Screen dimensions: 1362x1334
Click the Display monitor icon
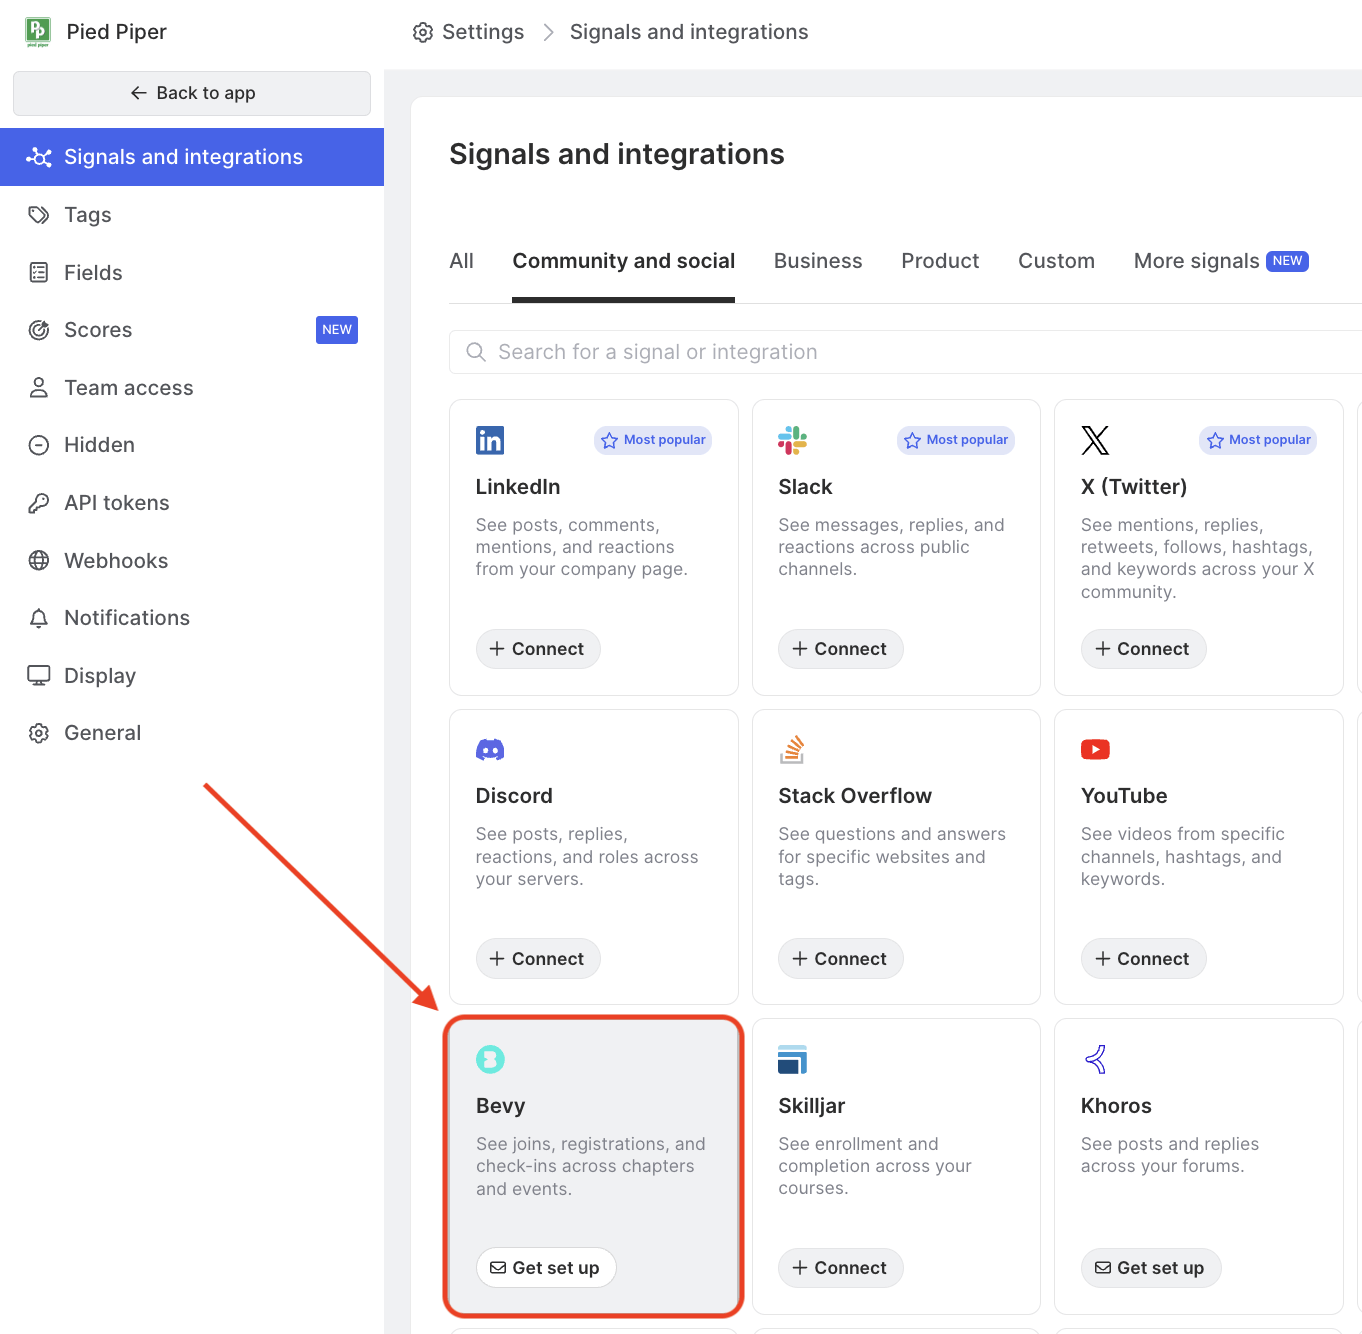coord(39,676)
